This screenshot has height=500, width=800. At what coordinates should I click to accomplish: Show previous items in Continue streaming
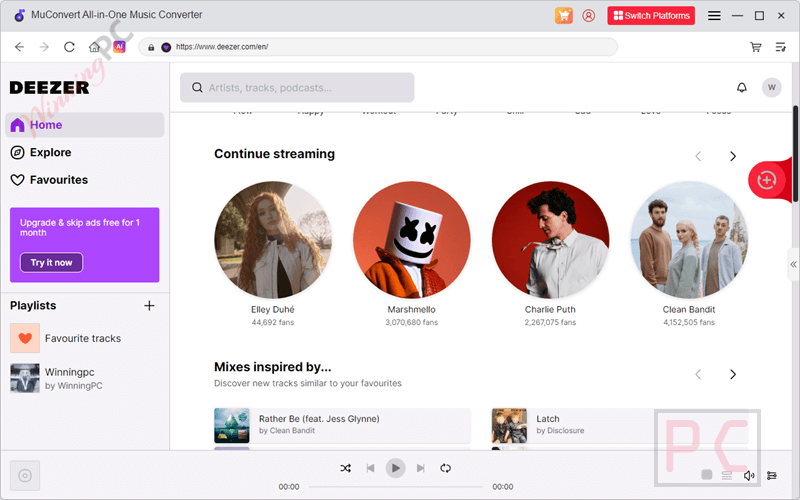point(698,156)
